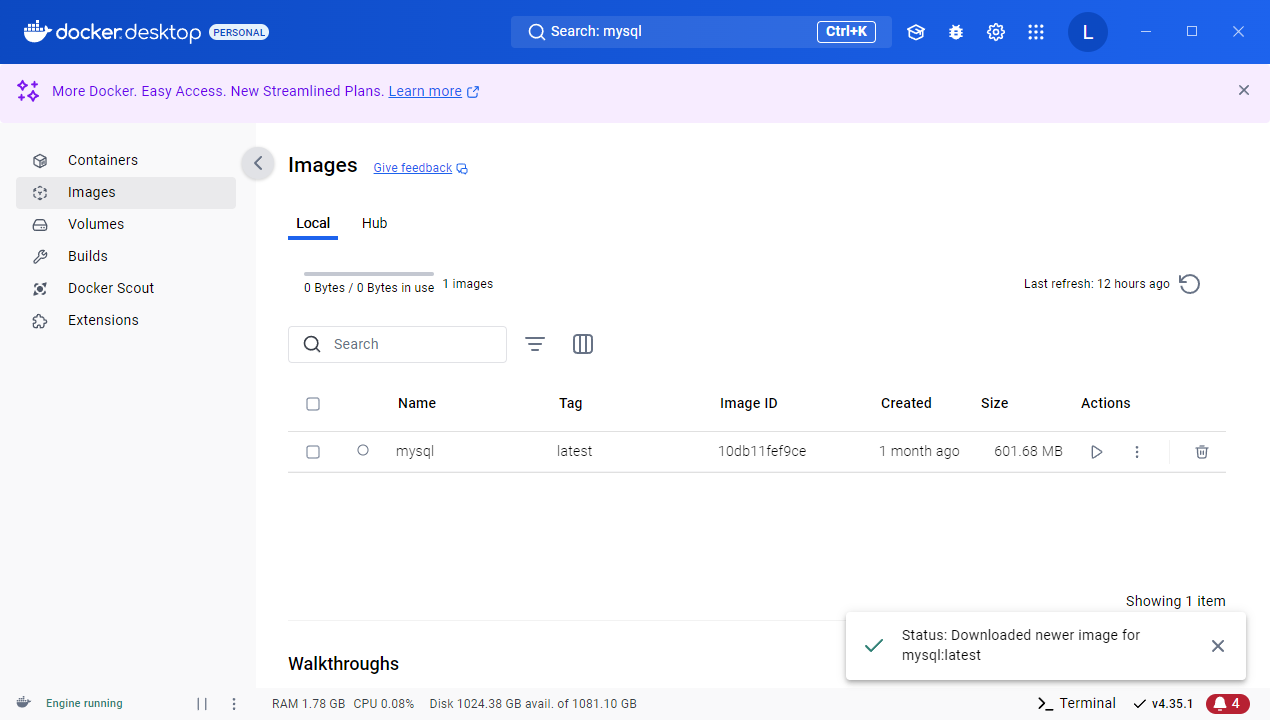This screenshot has height=720, width=1270.
Task: Run the mysql image
Action: tap(1097, 452)
